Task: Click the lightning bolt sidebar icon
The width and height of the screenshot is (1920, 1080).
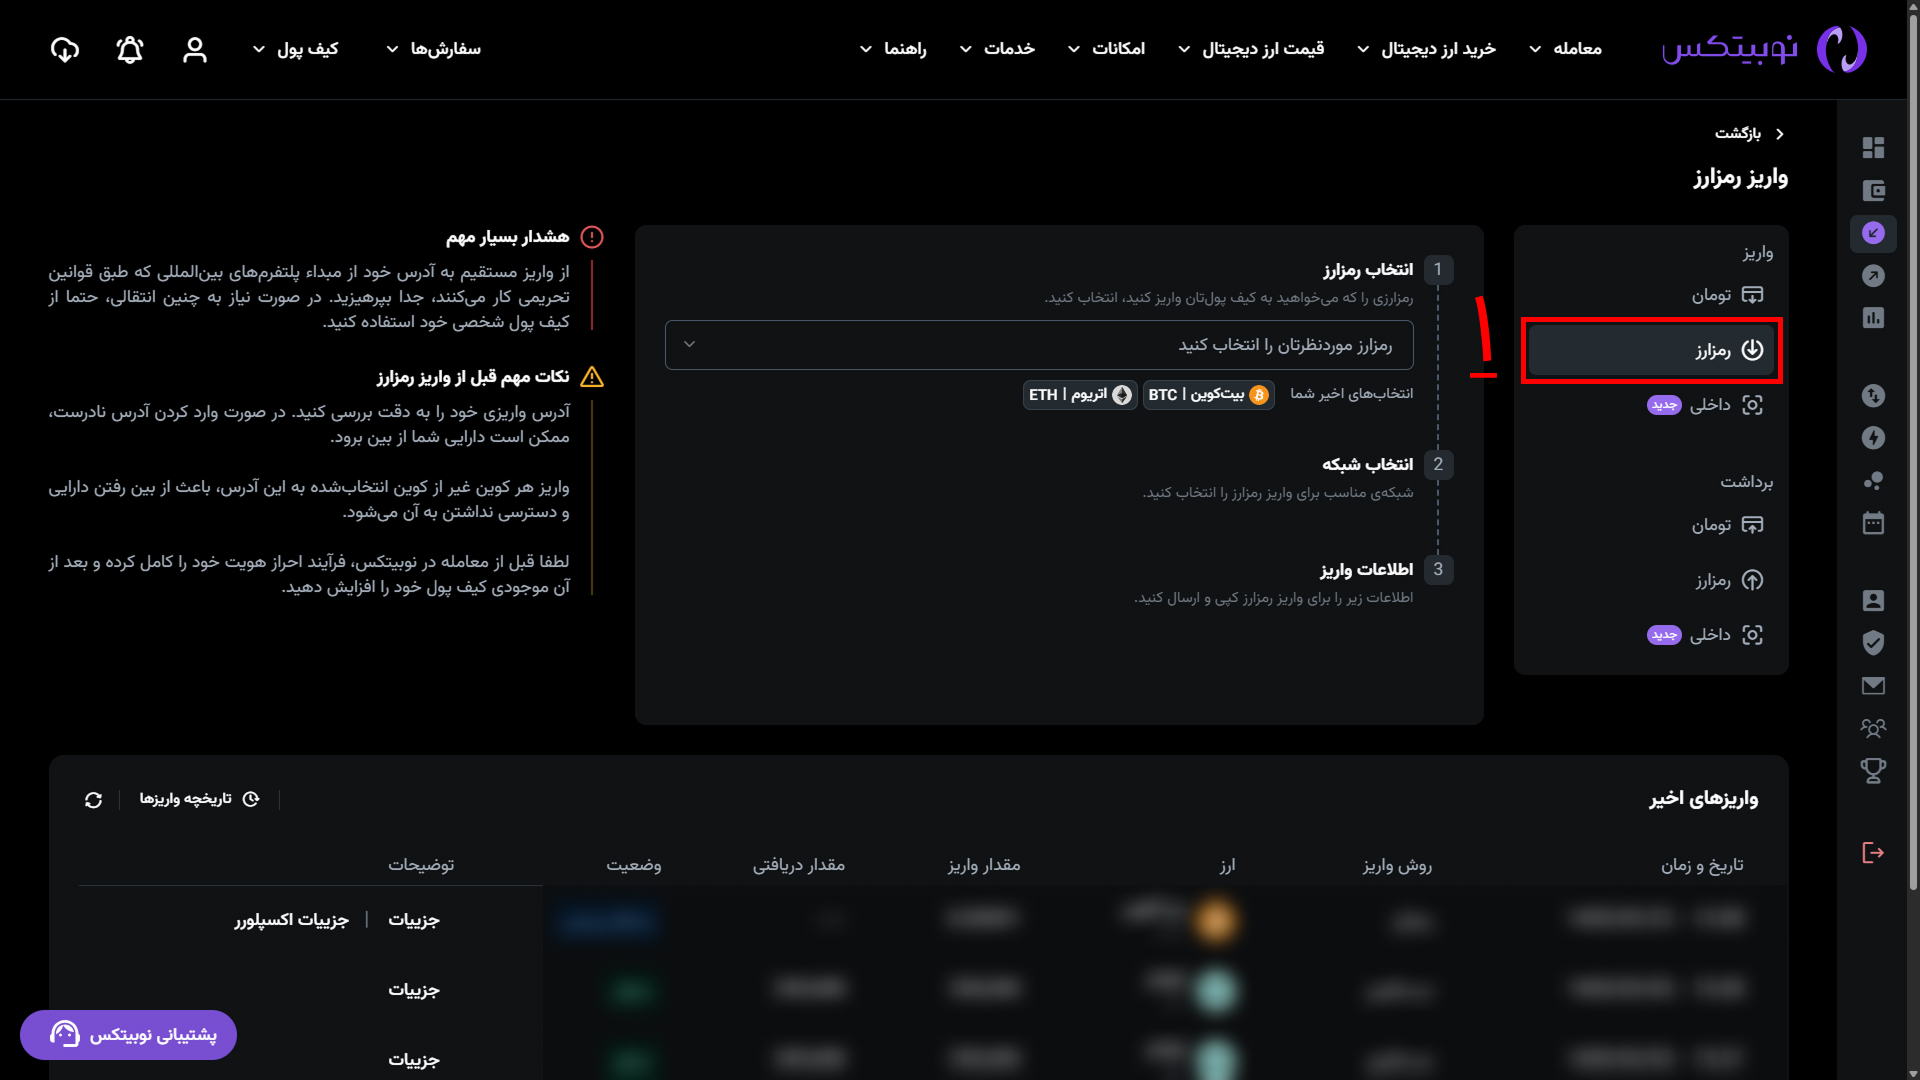Action: pos(1873,438)
